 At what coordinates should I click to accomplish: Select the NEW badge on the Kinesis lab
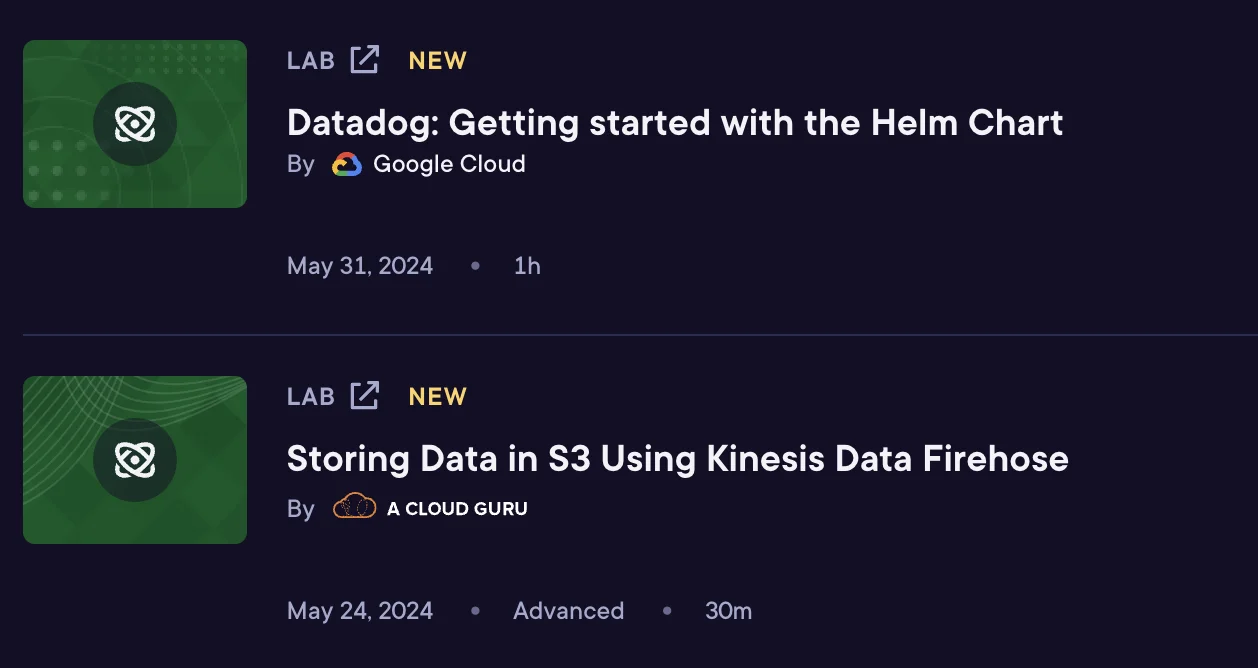436,396
